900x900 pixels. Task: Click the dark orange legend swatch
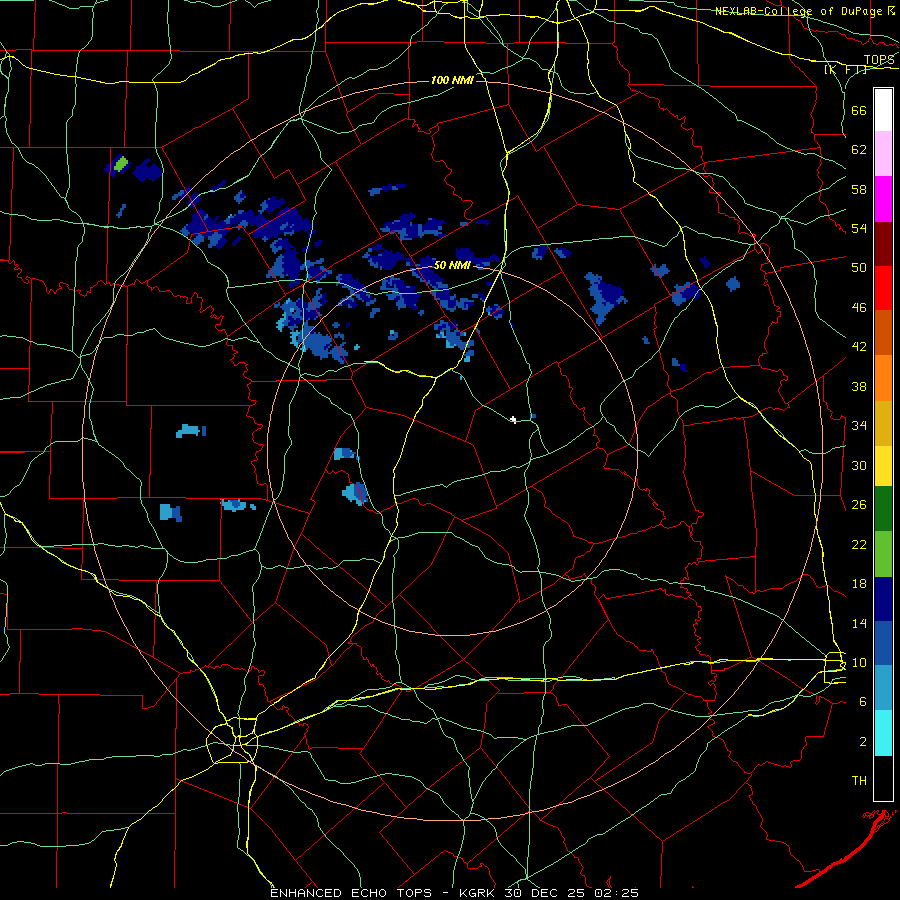click(883, 332)
